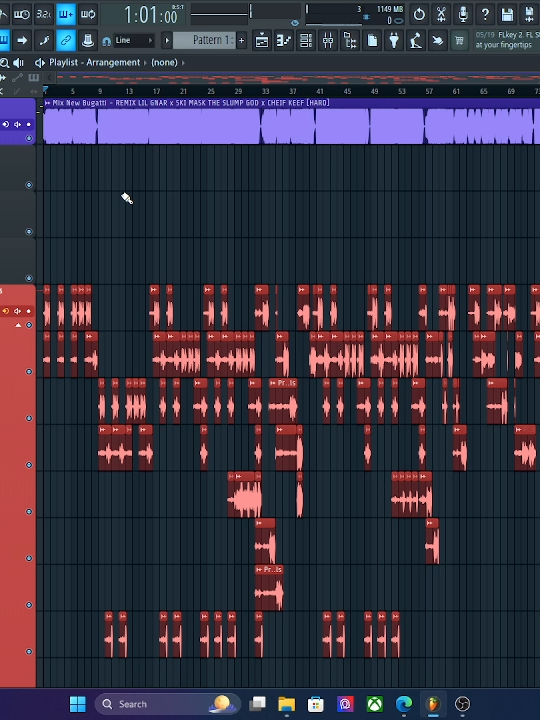Open the Mixer view
Viewport: 540px width, 720px height.
tap(328, 41)
